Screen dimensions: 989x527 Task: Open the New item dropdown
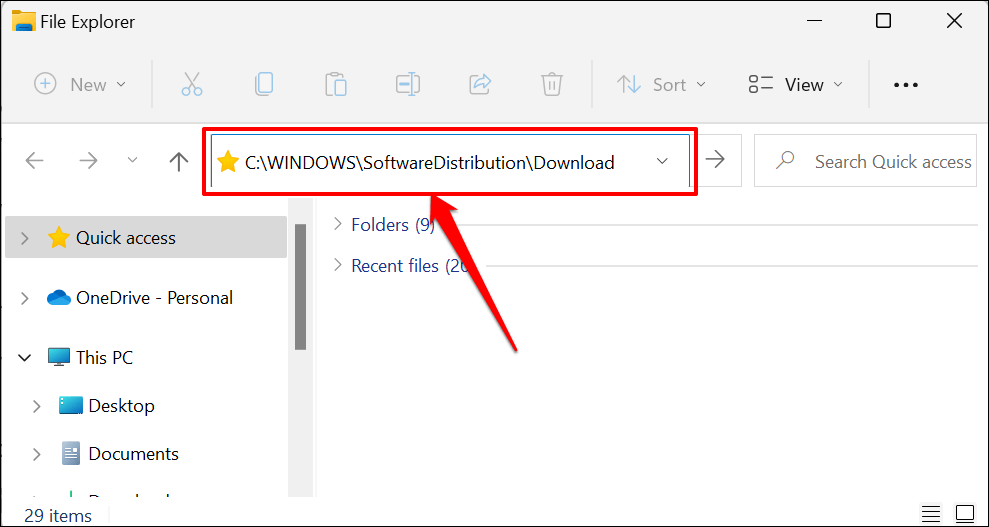coord(81,85)
